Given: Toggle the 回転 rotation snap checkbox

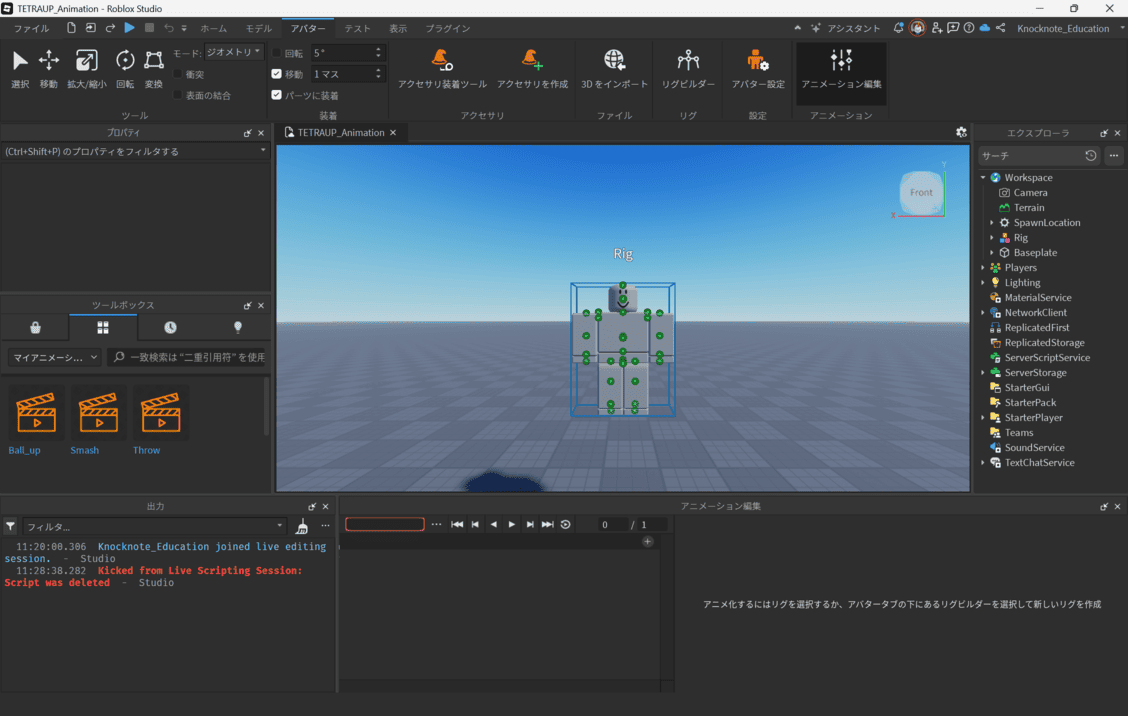Looking at the screenshot, I should (277, 53).
